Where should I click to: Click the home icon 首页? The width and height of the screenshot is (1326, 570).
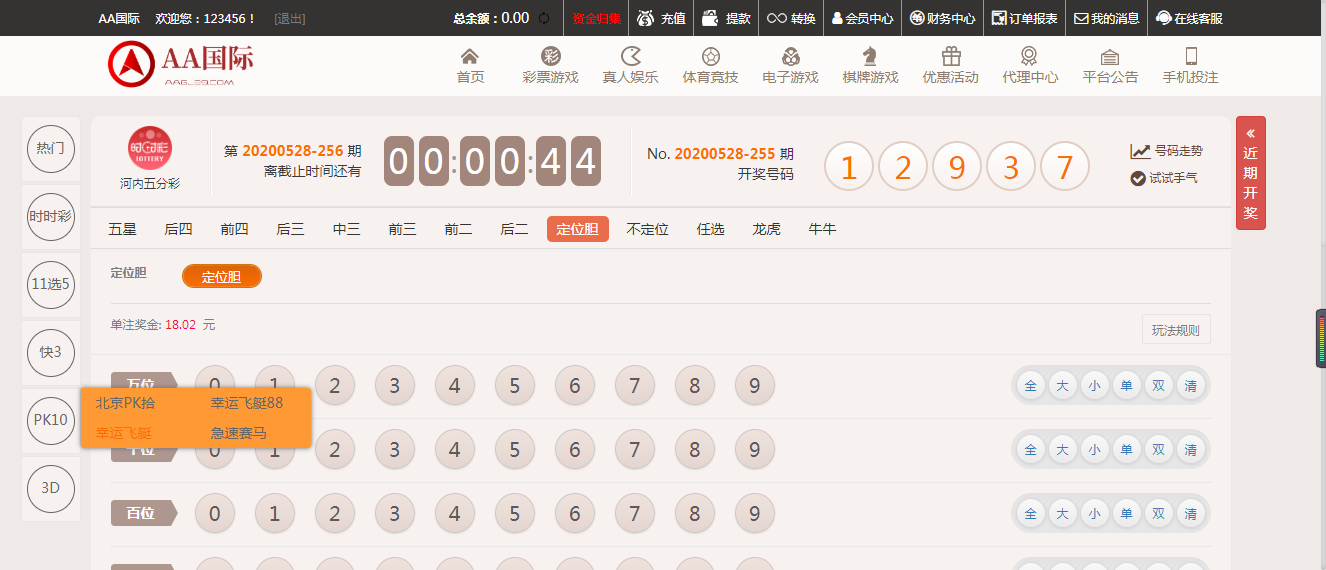click(x=469, y=57)
